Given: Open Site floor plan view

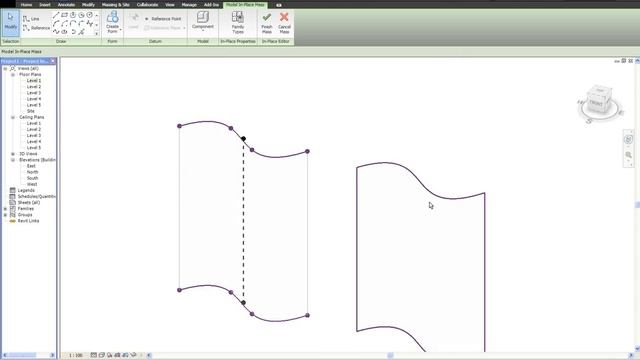Looking at the screenshot, I should click(31, 111).
